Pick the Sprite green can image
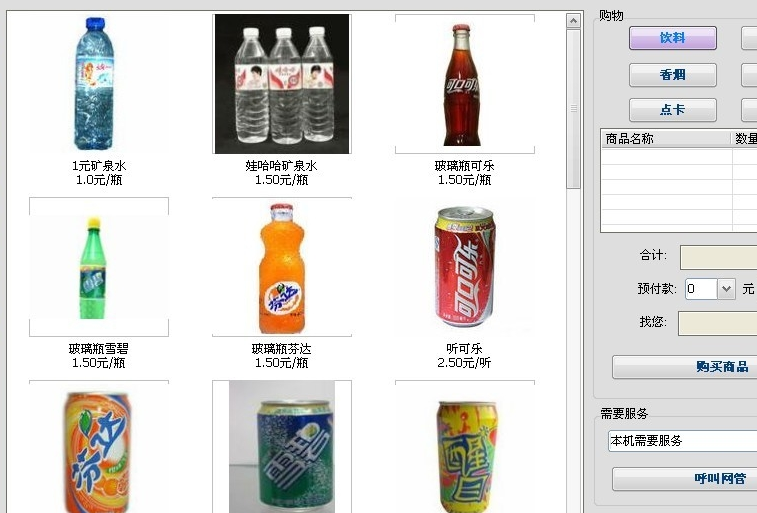The width and height of the screenshot is (757, 513). pos(282,446)
